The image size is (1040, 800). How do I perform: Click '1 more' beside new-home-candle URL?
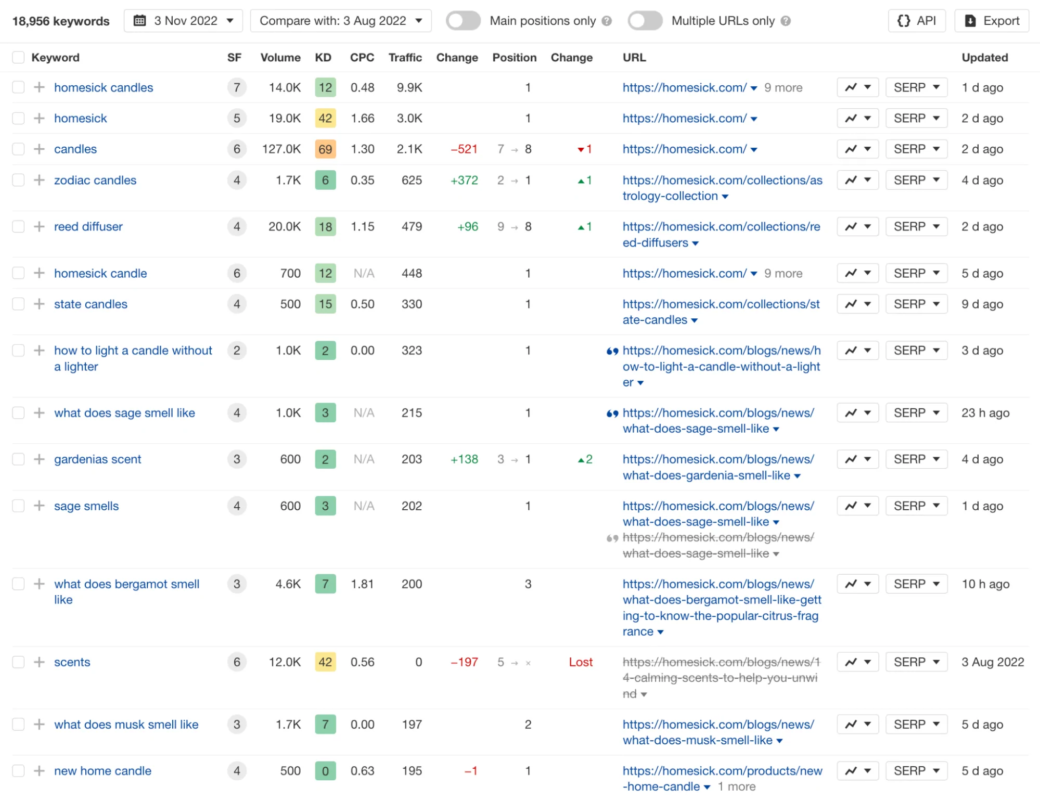tap(736, 787)
